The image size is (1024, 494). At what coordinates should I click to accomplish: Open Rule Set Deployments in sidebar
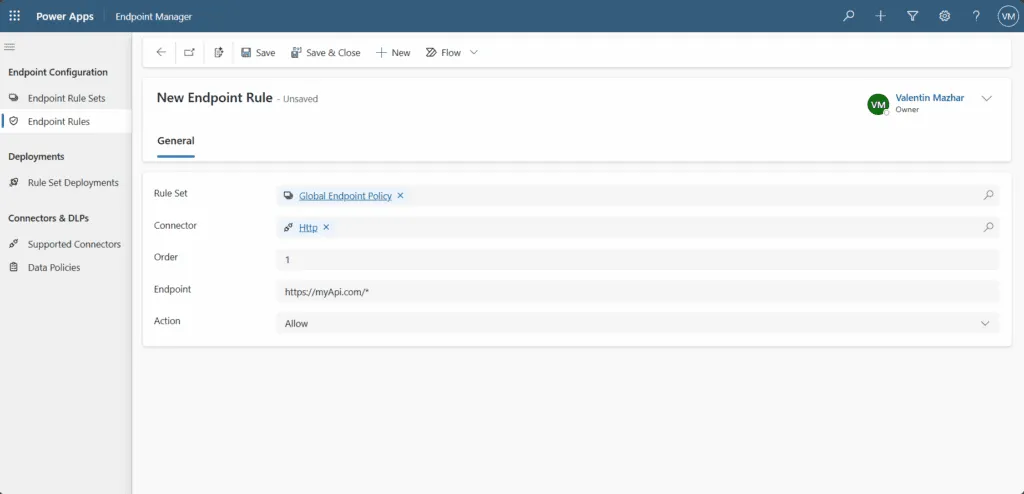click(66, 183)
